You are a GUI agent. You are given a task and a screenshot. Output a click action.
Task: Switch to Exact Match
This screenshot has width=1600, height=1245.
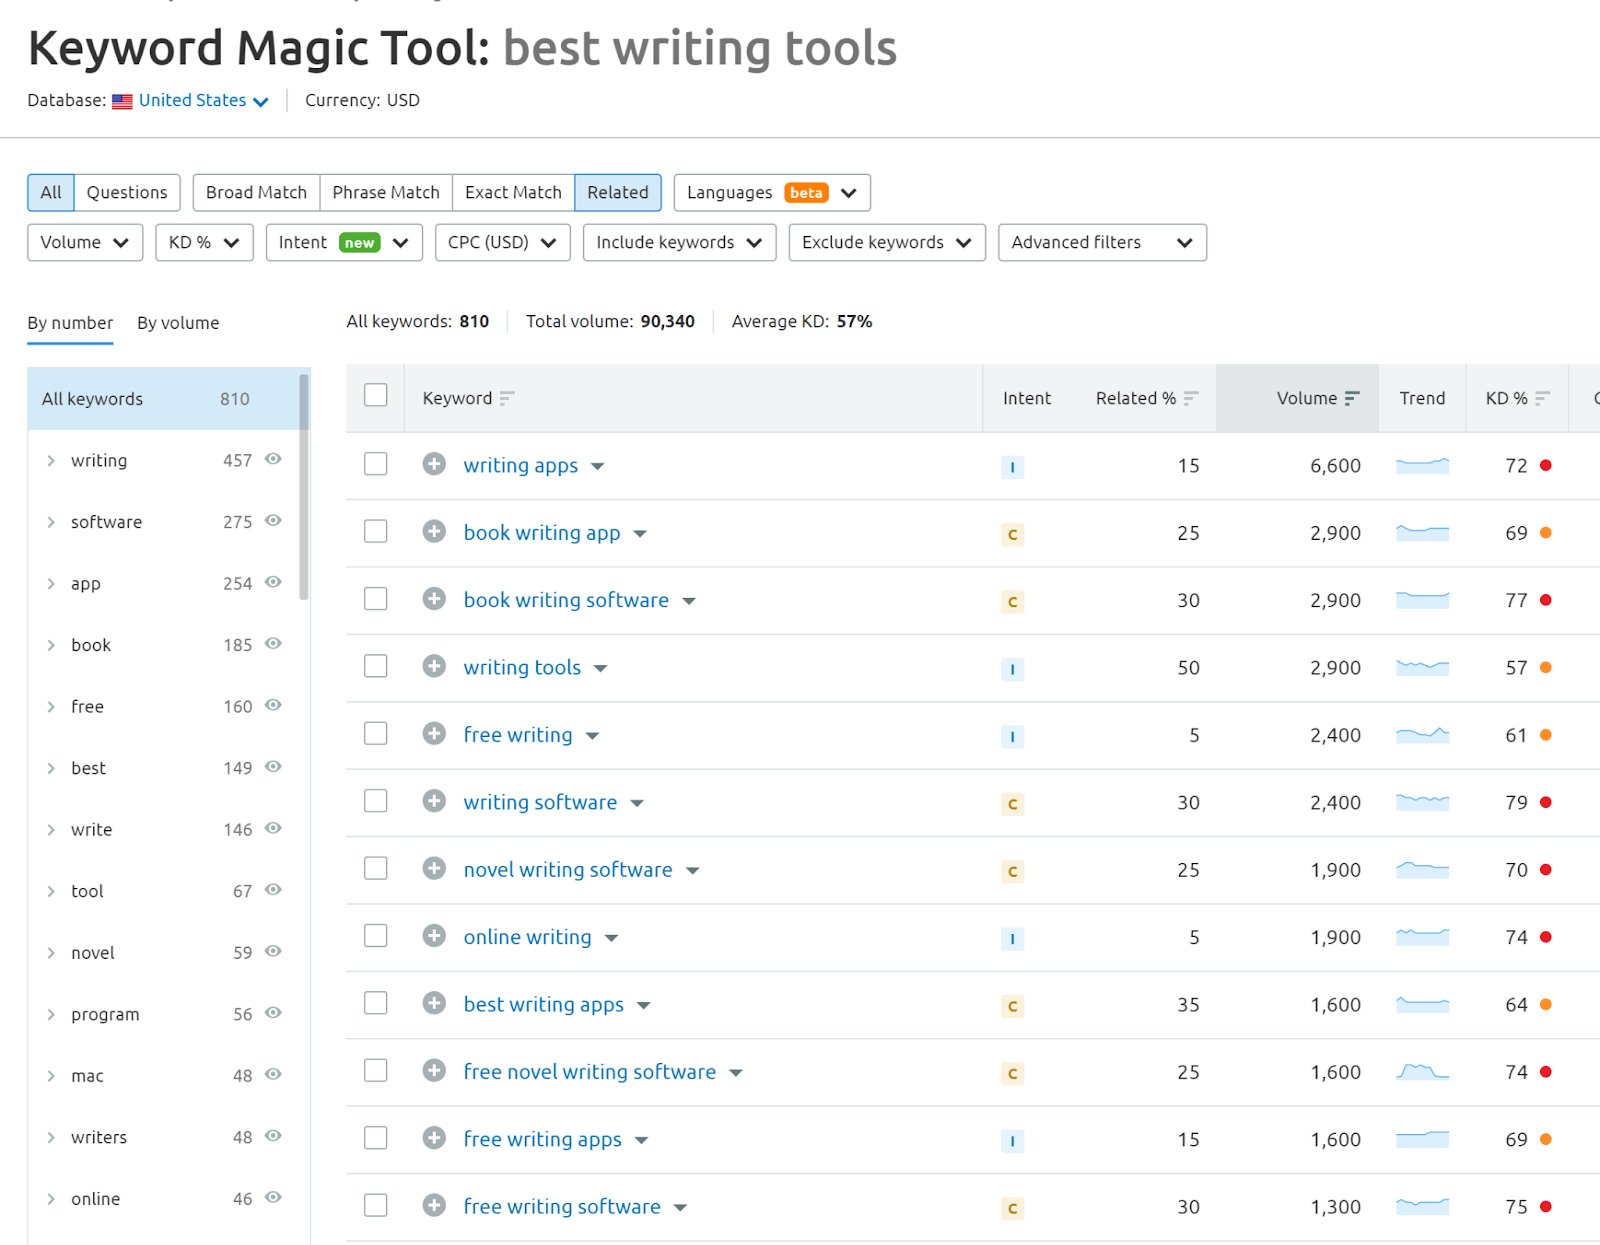click(513, 193)
